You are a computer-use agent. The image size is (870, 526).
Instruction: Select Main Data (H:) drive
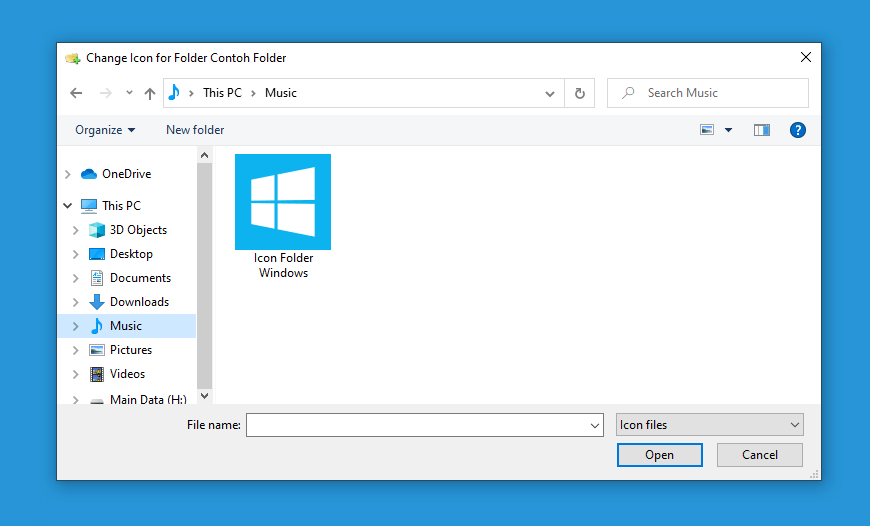(148, 399)
